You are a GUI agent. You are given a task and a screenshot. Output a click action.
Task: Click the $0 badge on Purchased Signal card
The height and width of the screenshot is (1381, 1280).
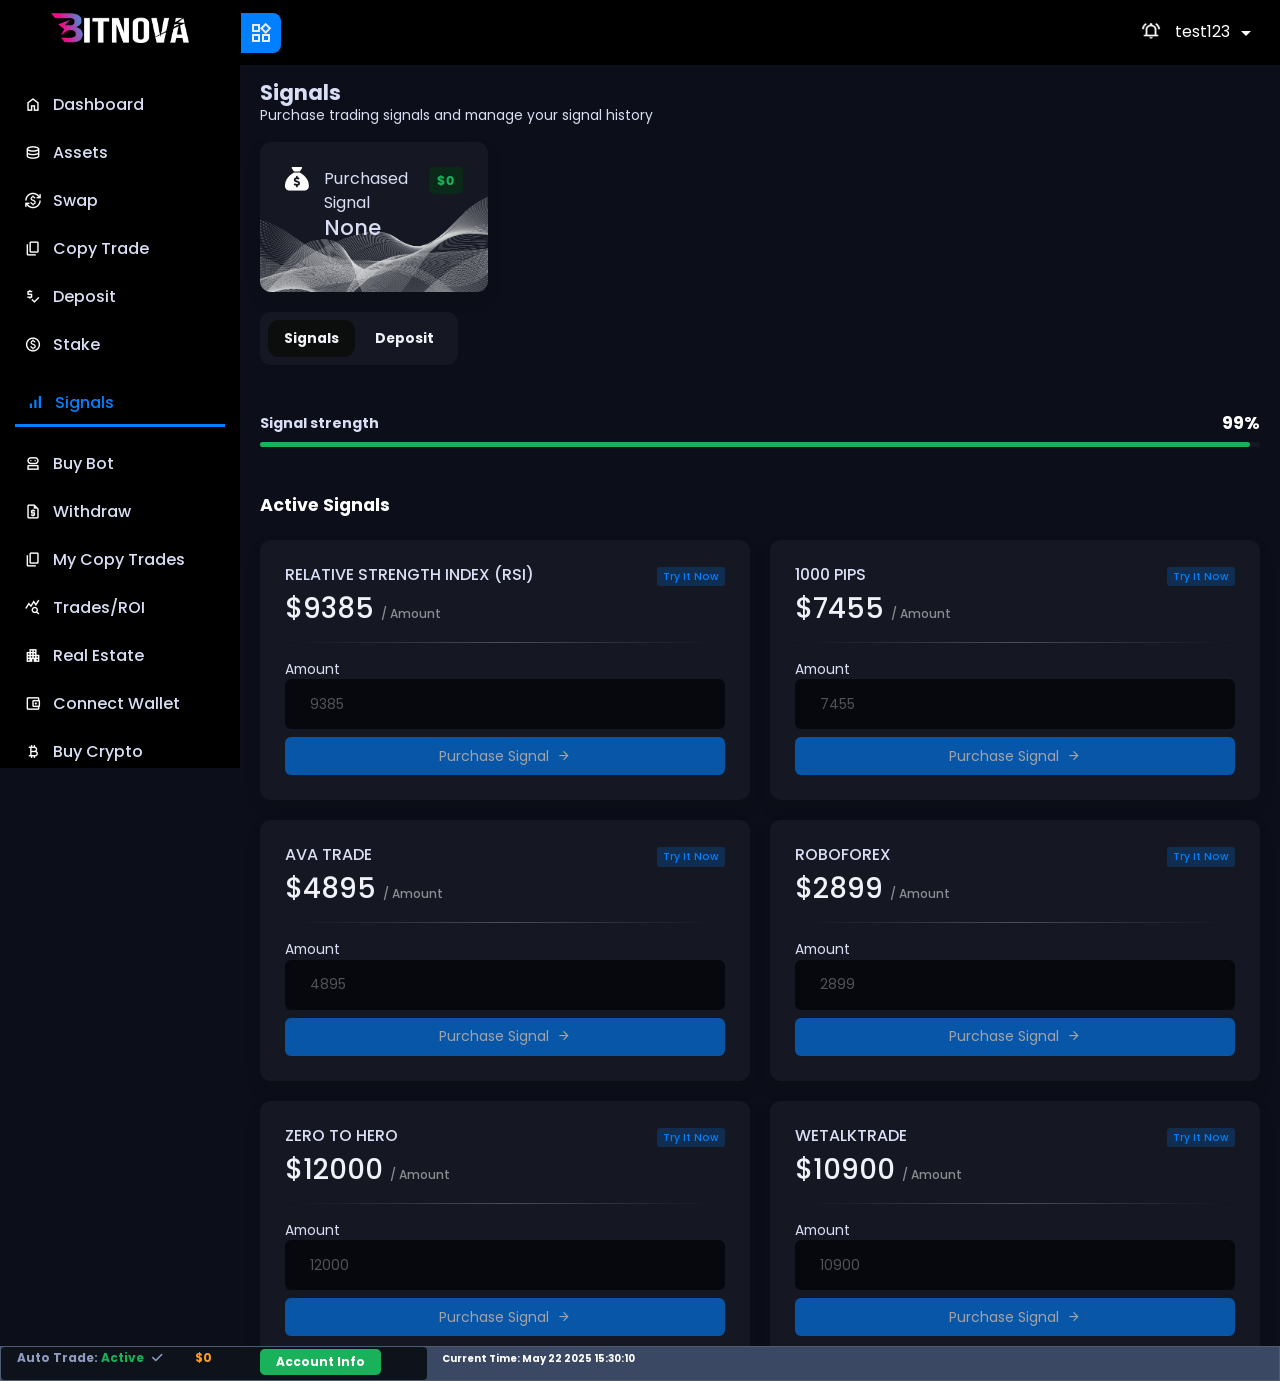pos(446,181)
